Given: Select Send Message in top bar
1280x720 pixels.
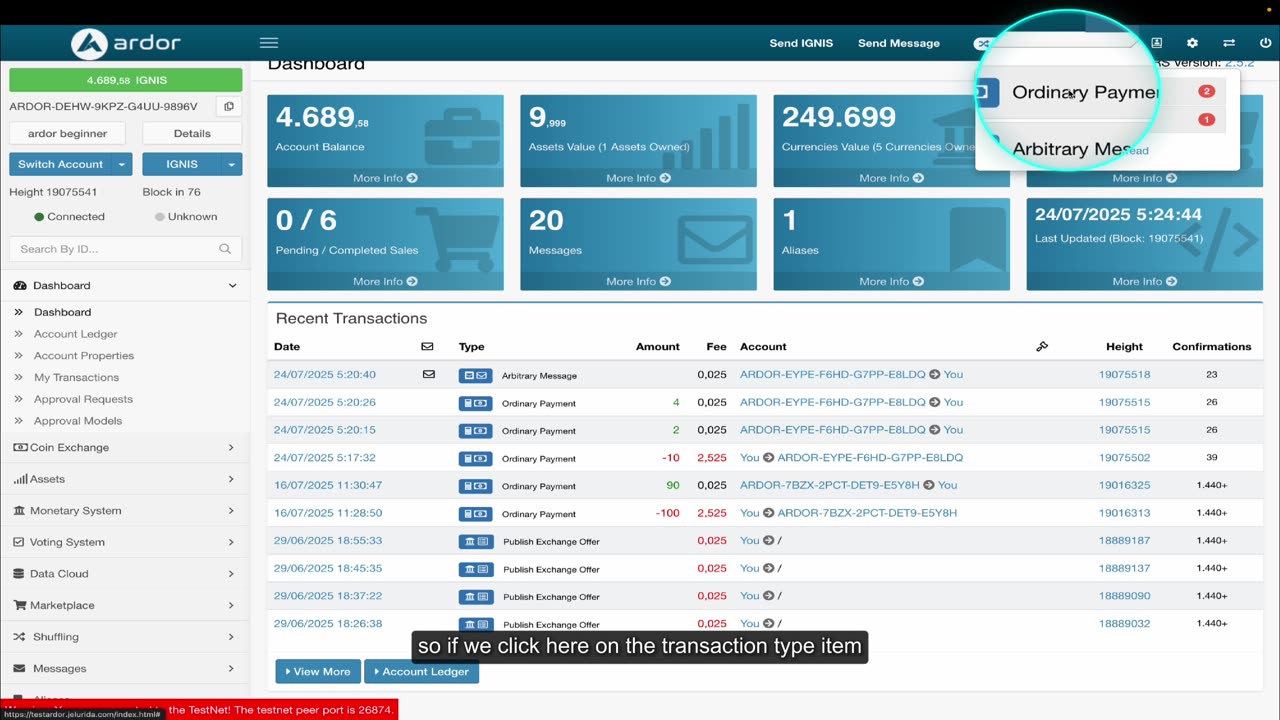Looking at the screenshot, I should 899,43.
